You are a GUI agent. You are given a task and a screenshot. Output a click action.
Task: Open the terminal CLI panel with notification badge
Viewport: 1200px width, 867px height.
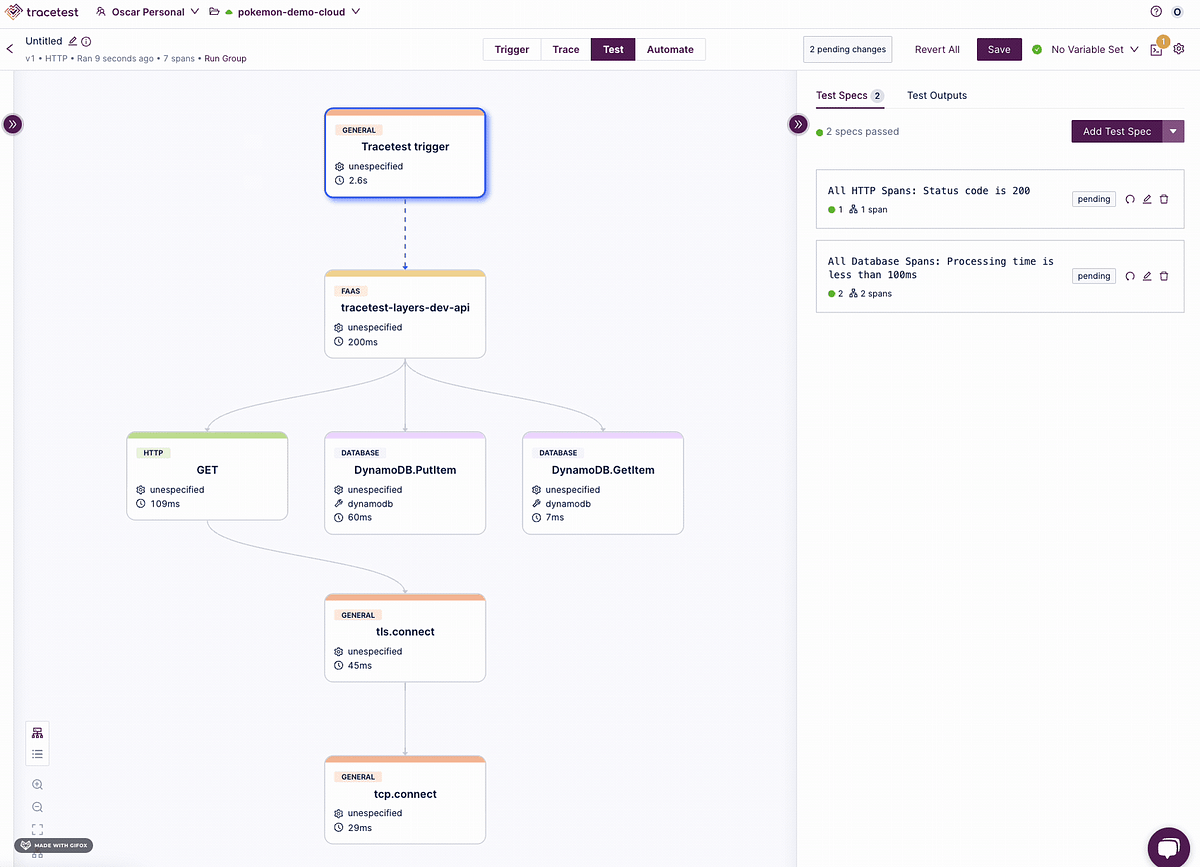(x=1156, y=48)
